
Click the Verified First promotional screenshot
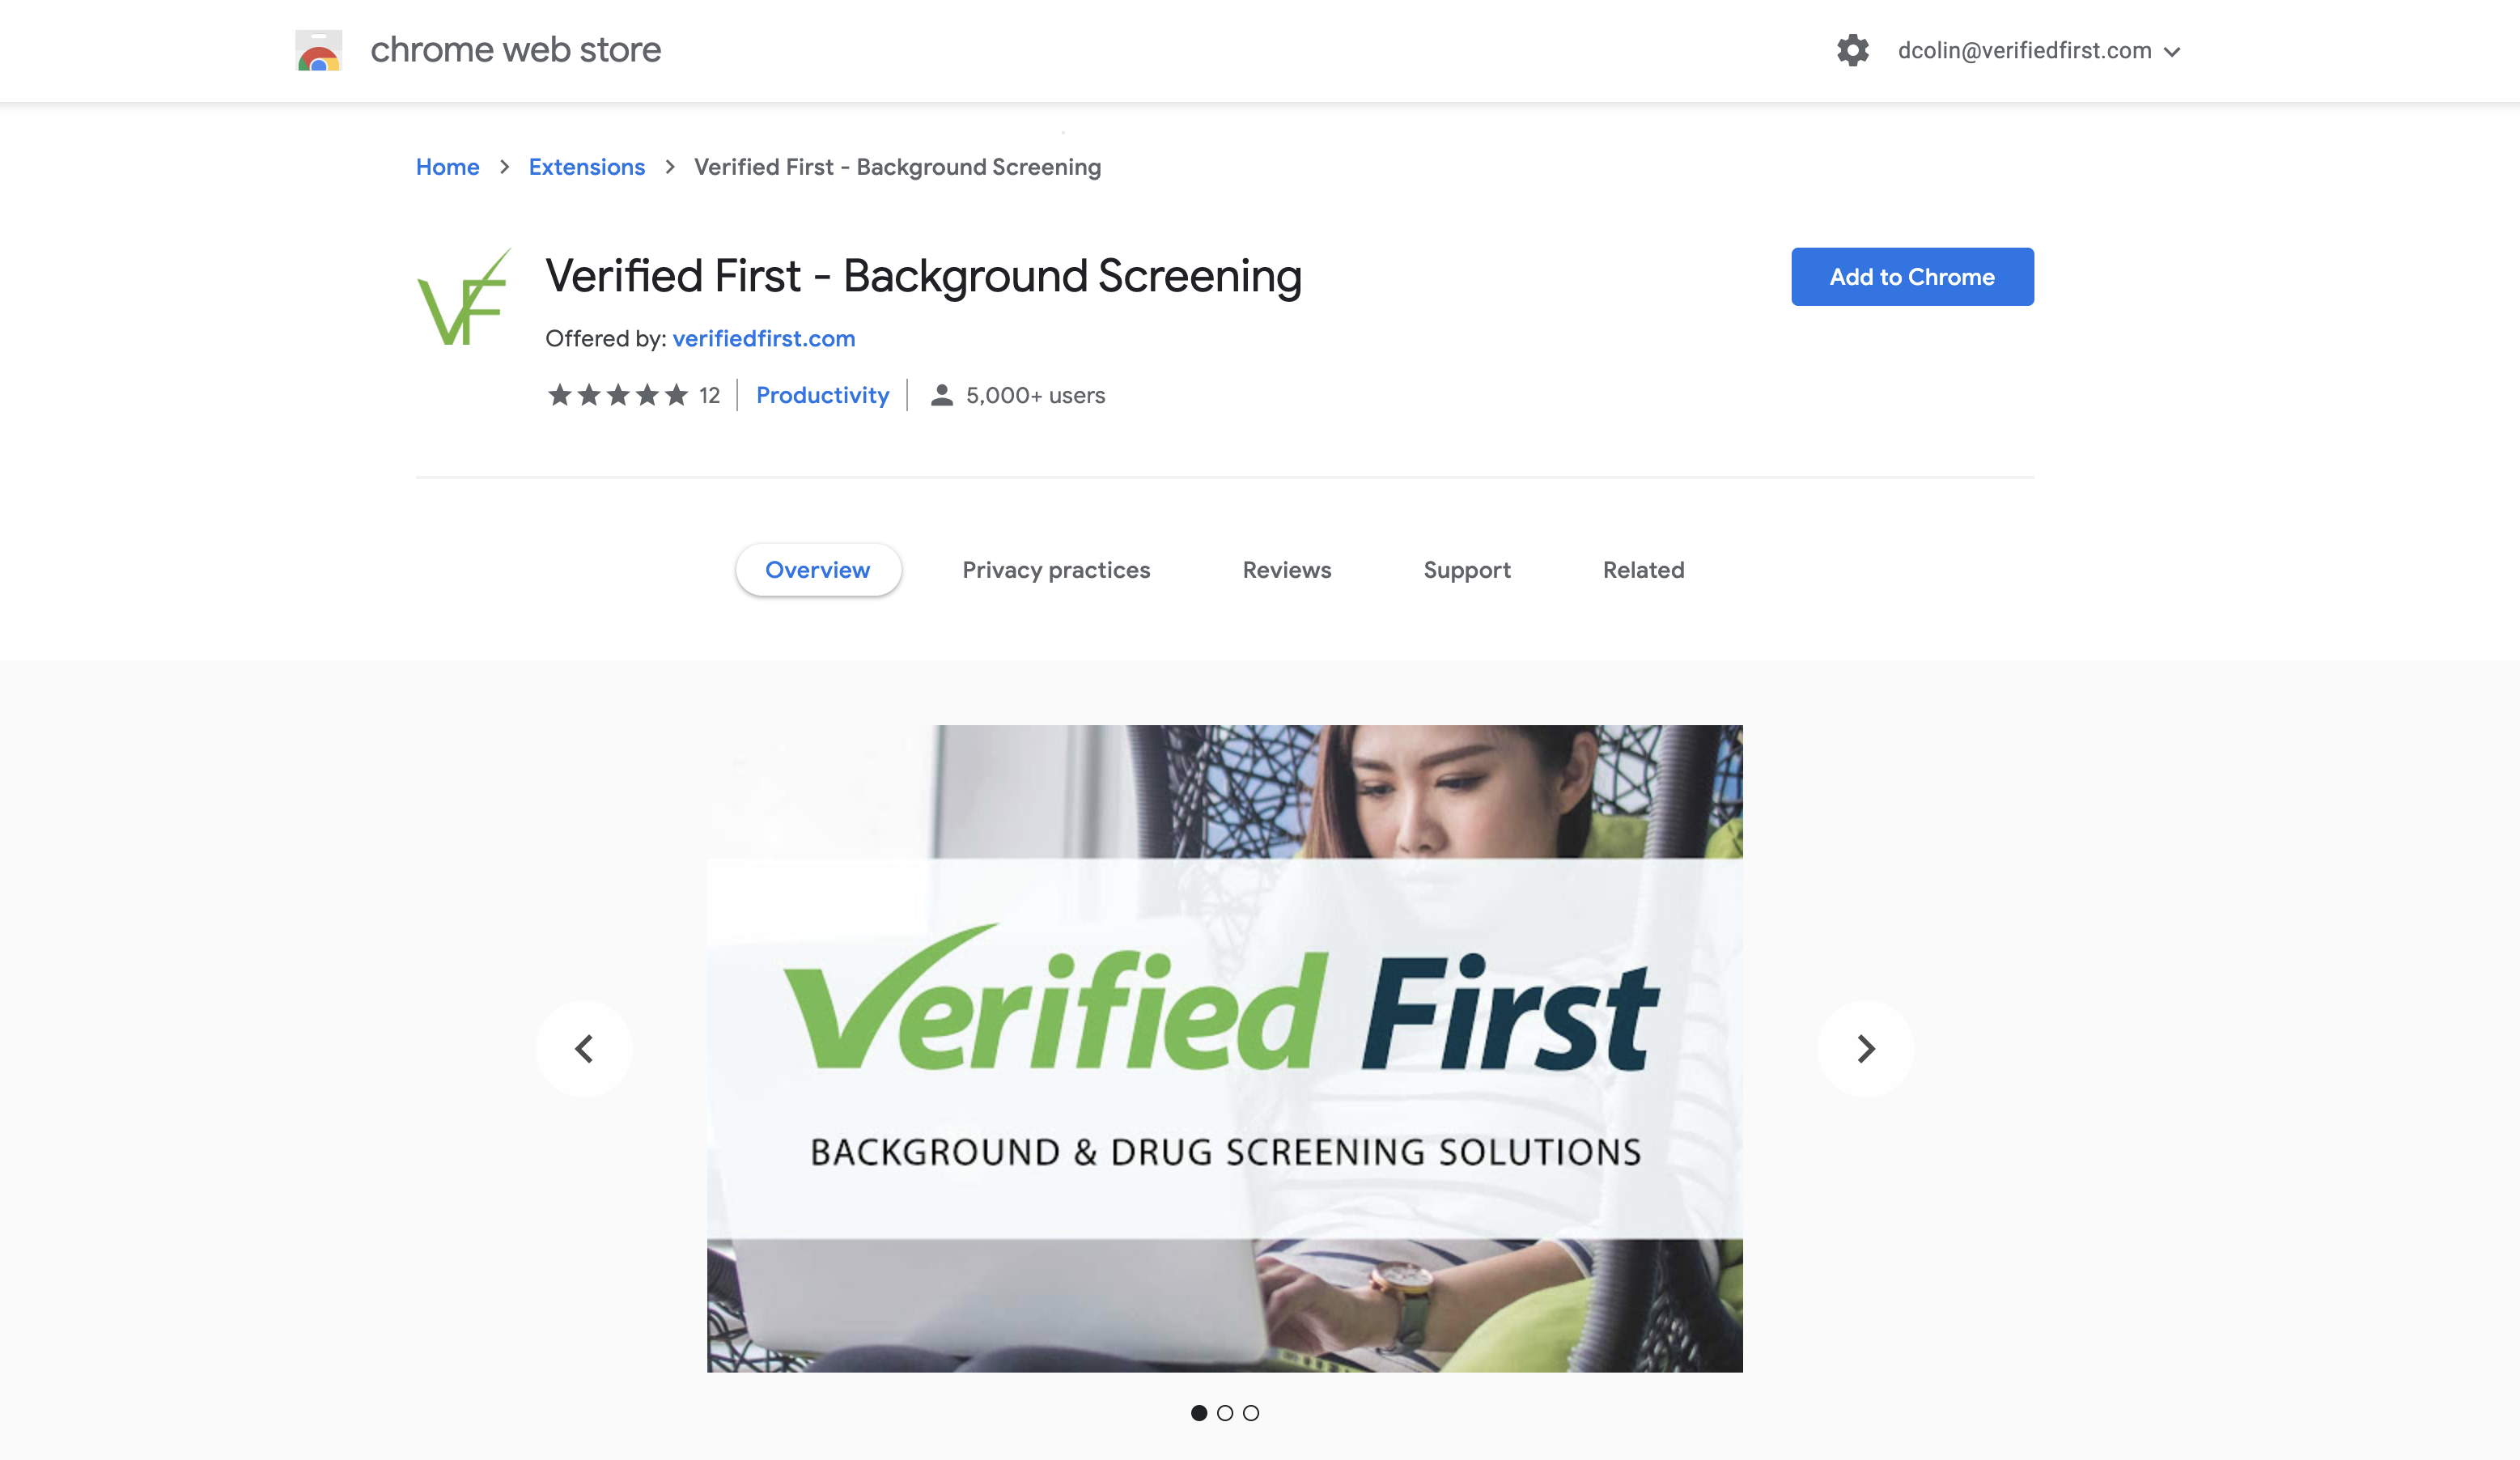click(1225, 1048)
